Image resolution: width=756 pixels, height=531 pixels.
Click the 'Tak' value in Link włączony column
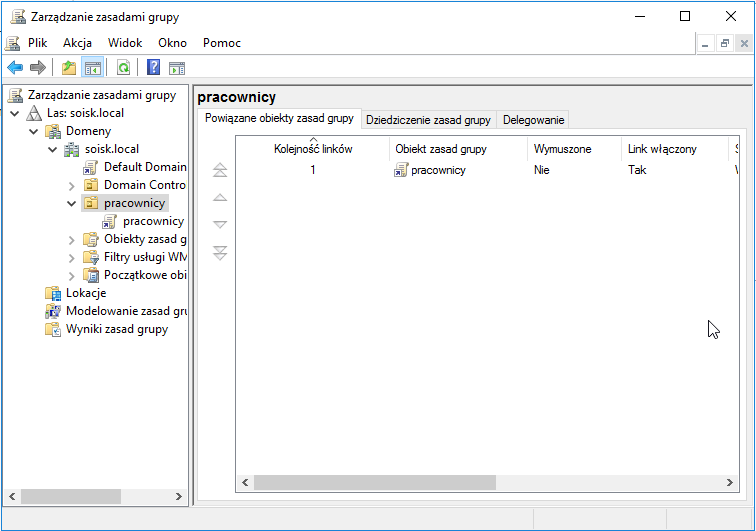click(x=637, y=170)
